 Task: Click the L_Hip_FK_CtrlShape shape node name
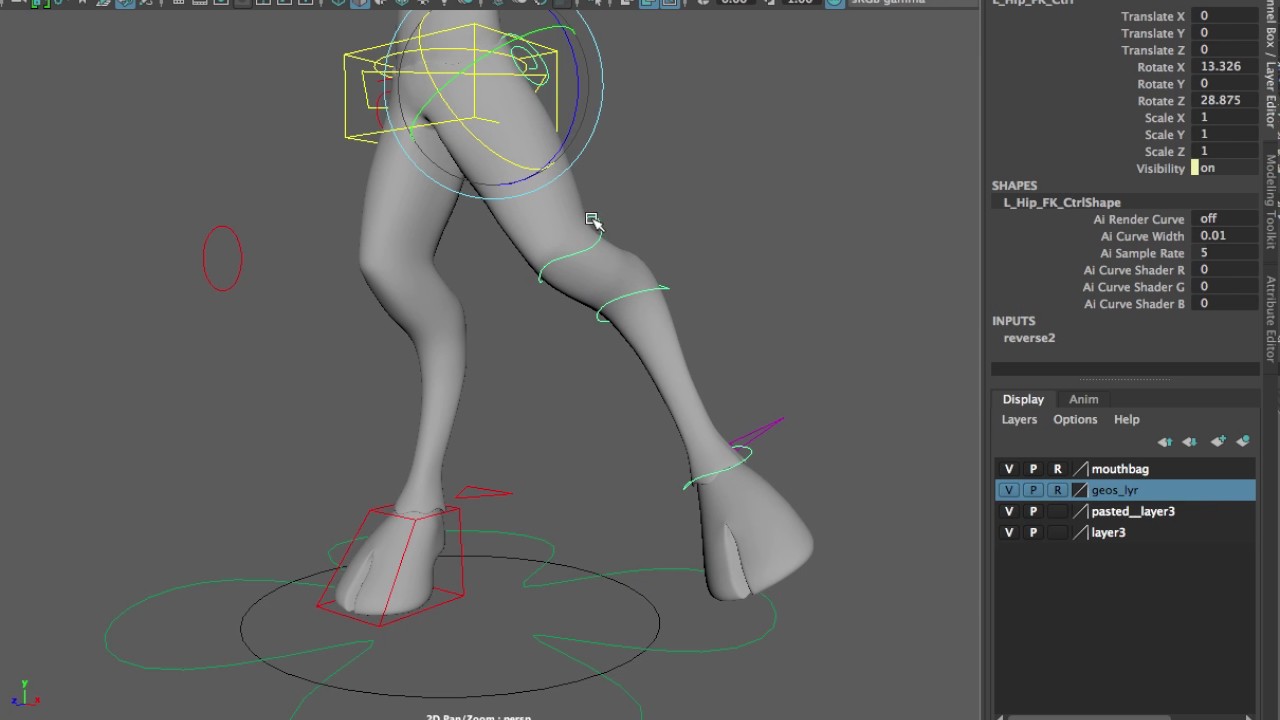1062,202
